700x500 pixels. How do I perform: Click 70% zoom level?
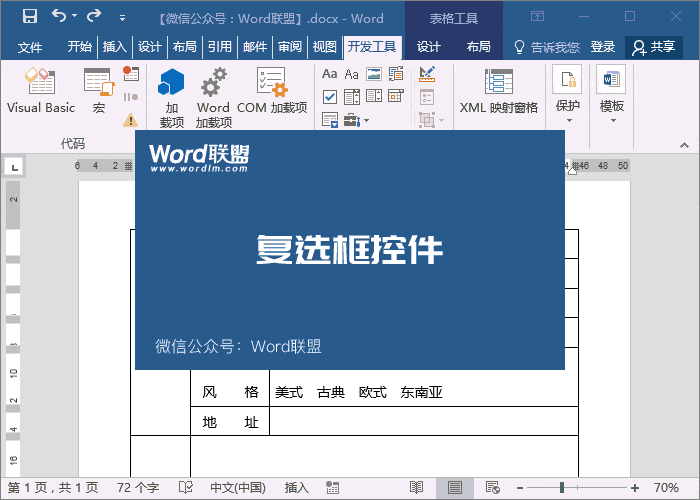click(x=666, y=488)
